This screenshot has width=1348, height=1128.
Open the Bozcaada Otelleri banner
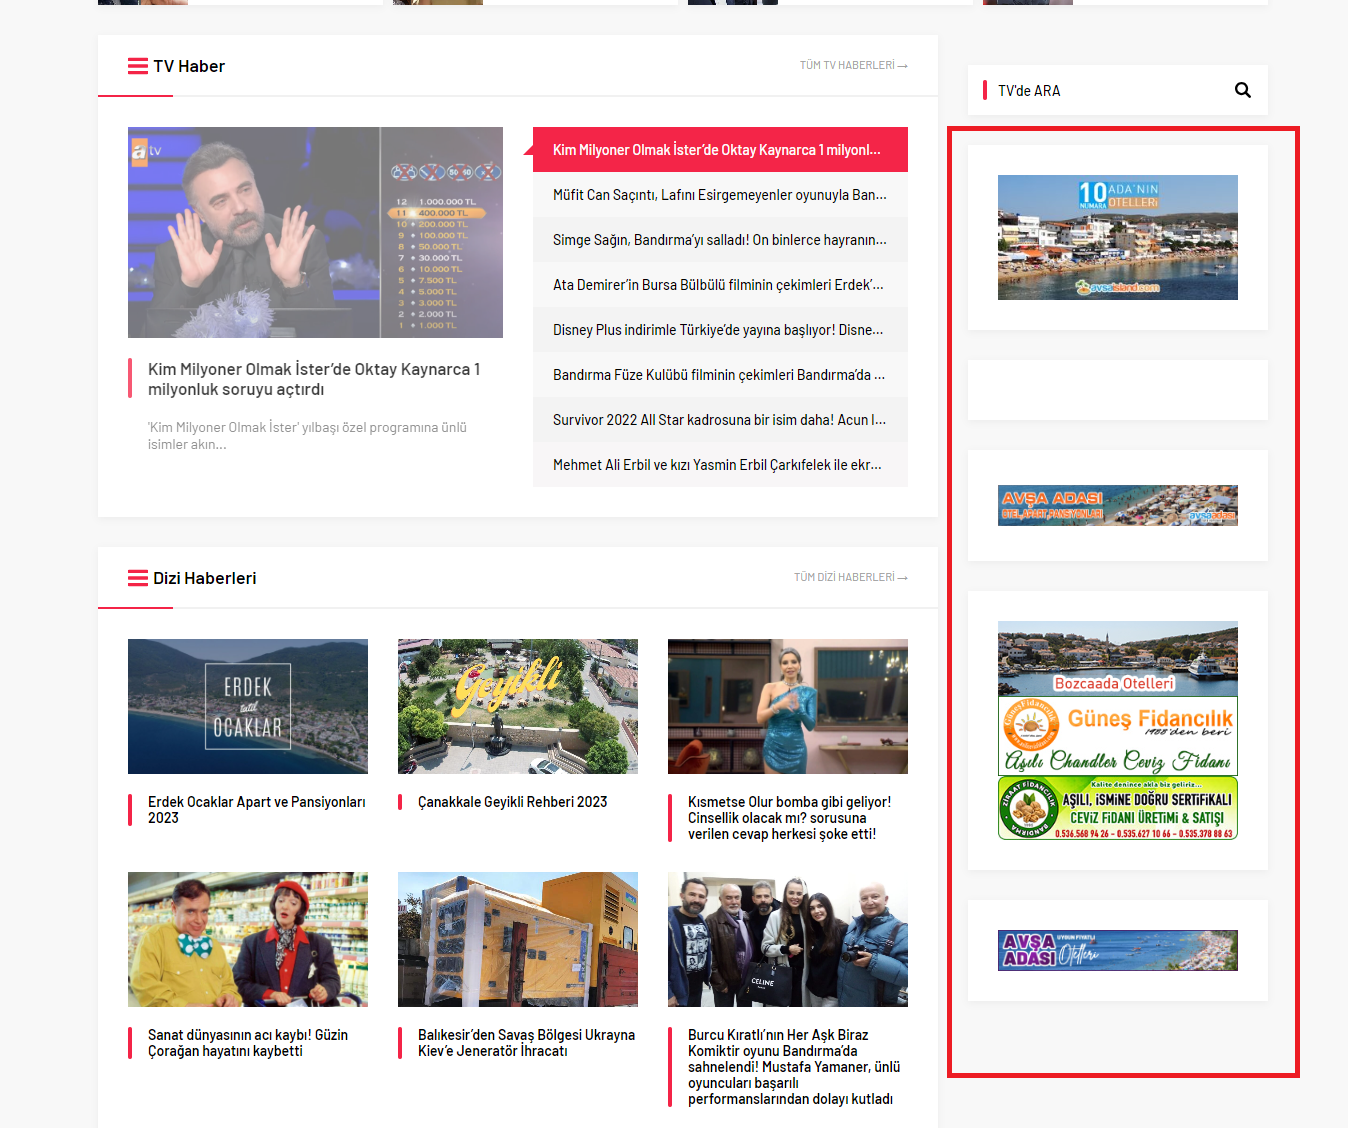coord(1117,658)
